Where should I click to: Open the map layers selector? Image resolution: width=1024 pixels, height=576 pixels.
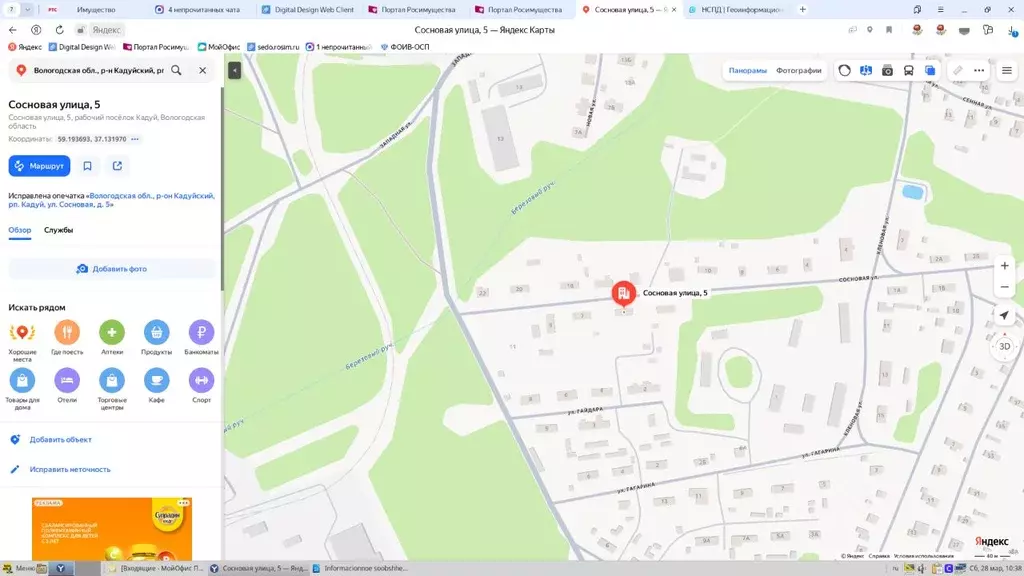(x=930, y=71)
